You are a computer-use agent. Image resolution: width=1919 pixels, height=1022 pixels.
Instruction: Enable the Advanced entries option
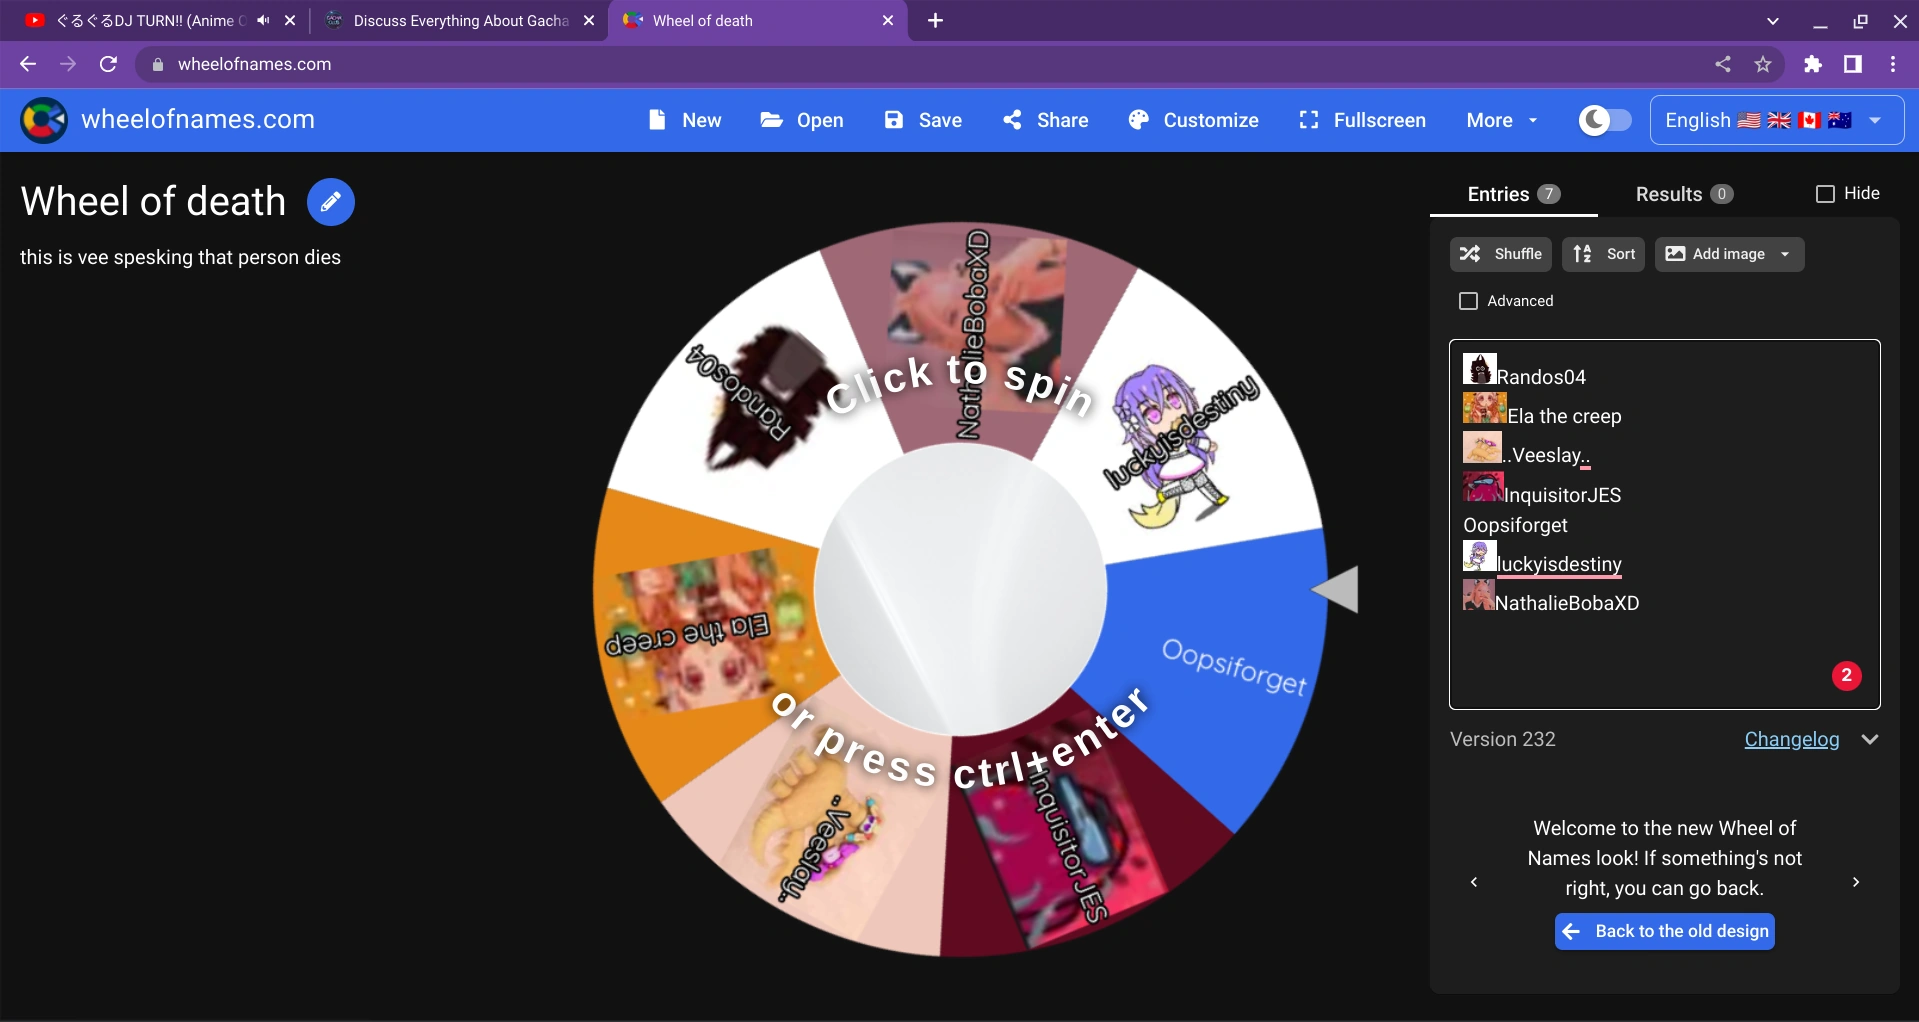click(x=1468, y=300)
